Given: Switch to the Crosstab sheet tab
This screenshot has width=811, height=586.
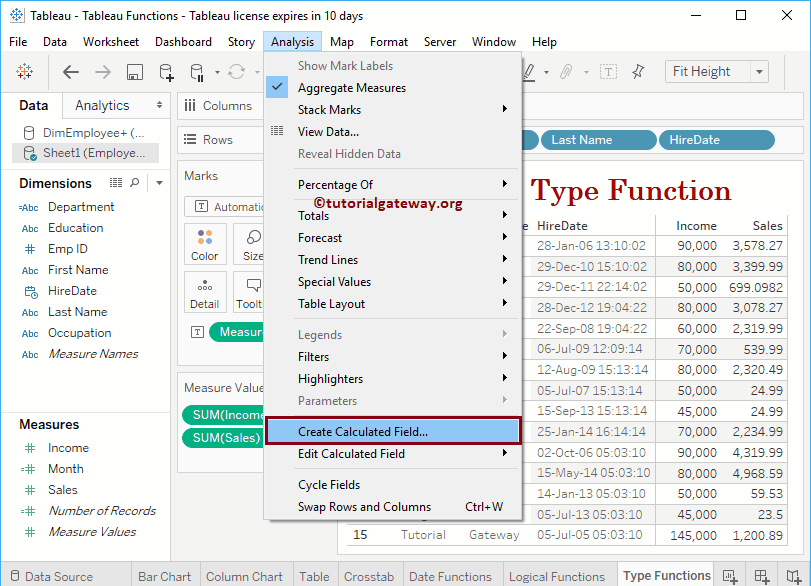Looking at the screenshot, I should [369, 576].
